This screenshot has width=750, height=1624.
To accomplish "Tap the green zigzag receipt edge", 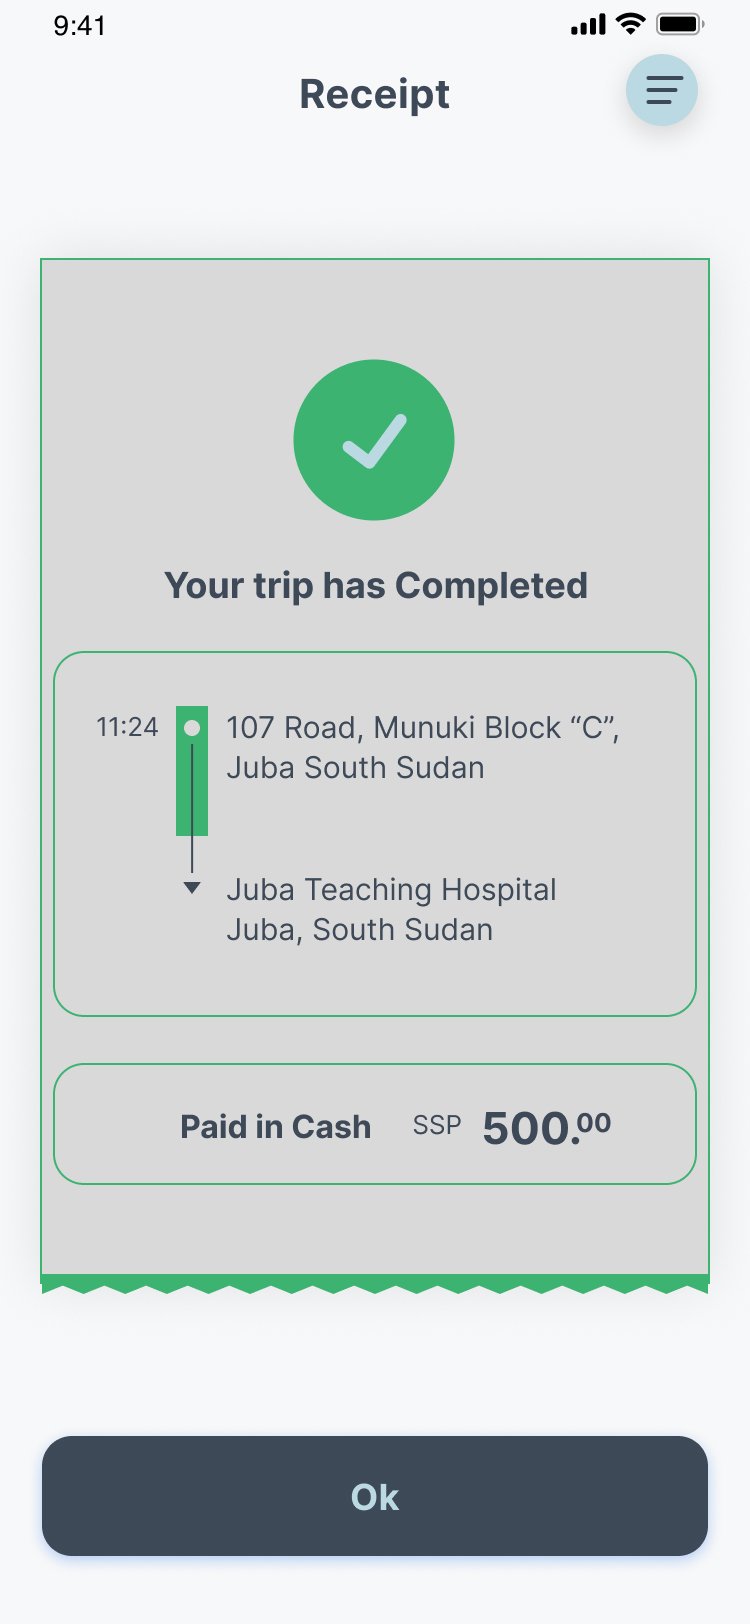I will 375,1283.
